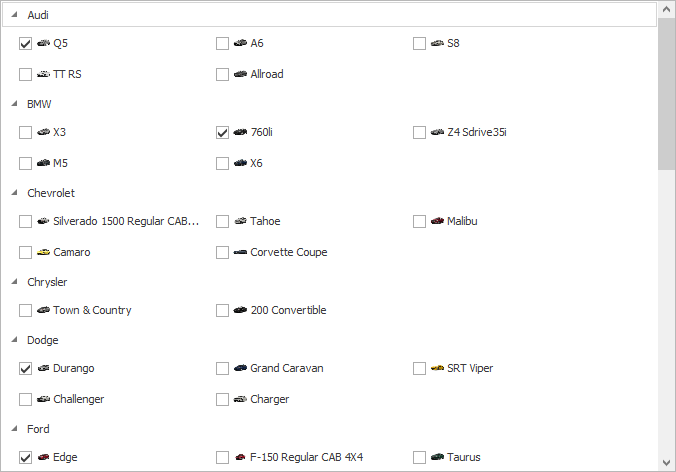Select the BMW group header
The width and height of the screenshot is (676, 472).
click(x=39, y=103)
